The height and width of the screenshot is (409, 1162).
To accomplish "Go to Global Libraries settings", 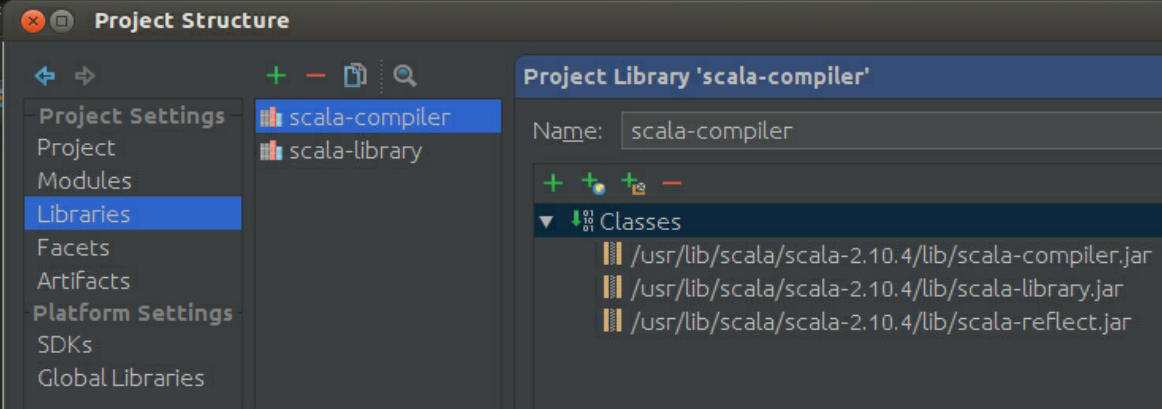I will [120, 378].
